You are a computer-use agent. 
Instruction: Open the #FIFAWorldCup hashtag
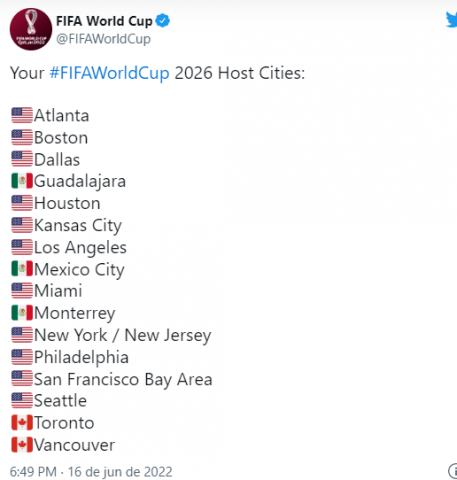point(109,73)
